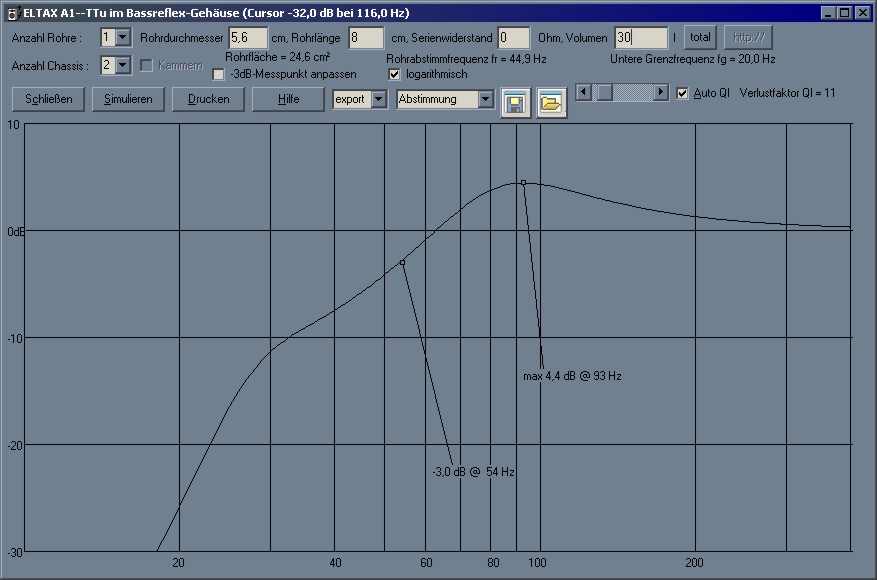Click the max 4,4 dB marker on curve
This screenshot has width=877, height=580.
524,183
